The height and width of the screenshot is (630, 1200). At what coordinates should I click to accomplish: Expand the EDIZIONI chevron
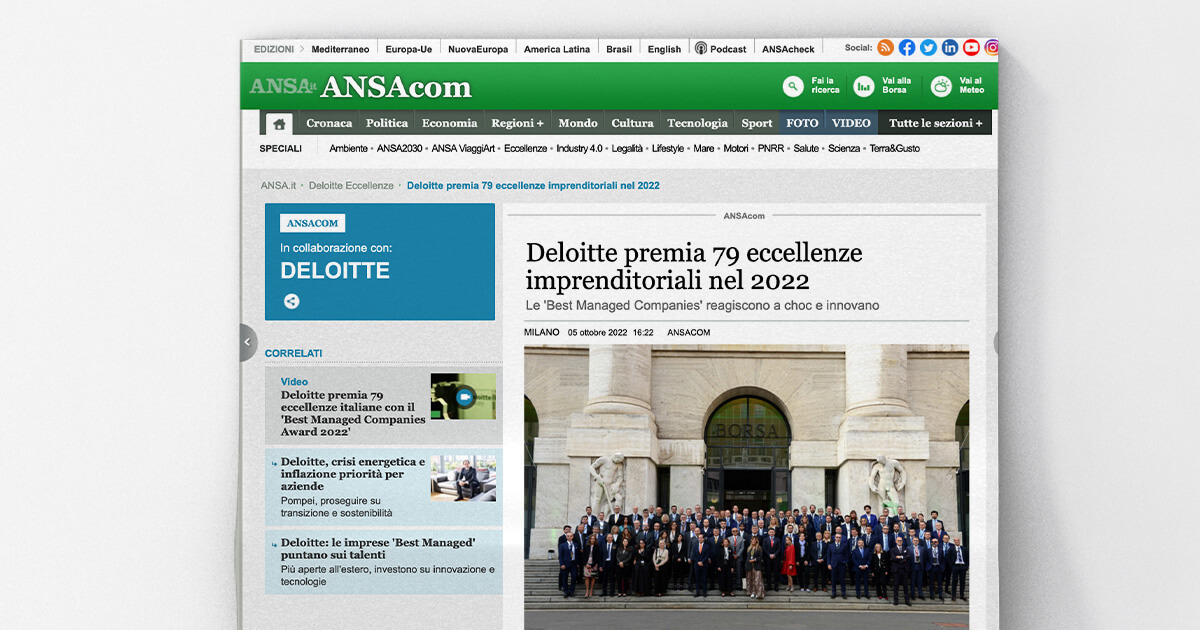pos(301,49)
